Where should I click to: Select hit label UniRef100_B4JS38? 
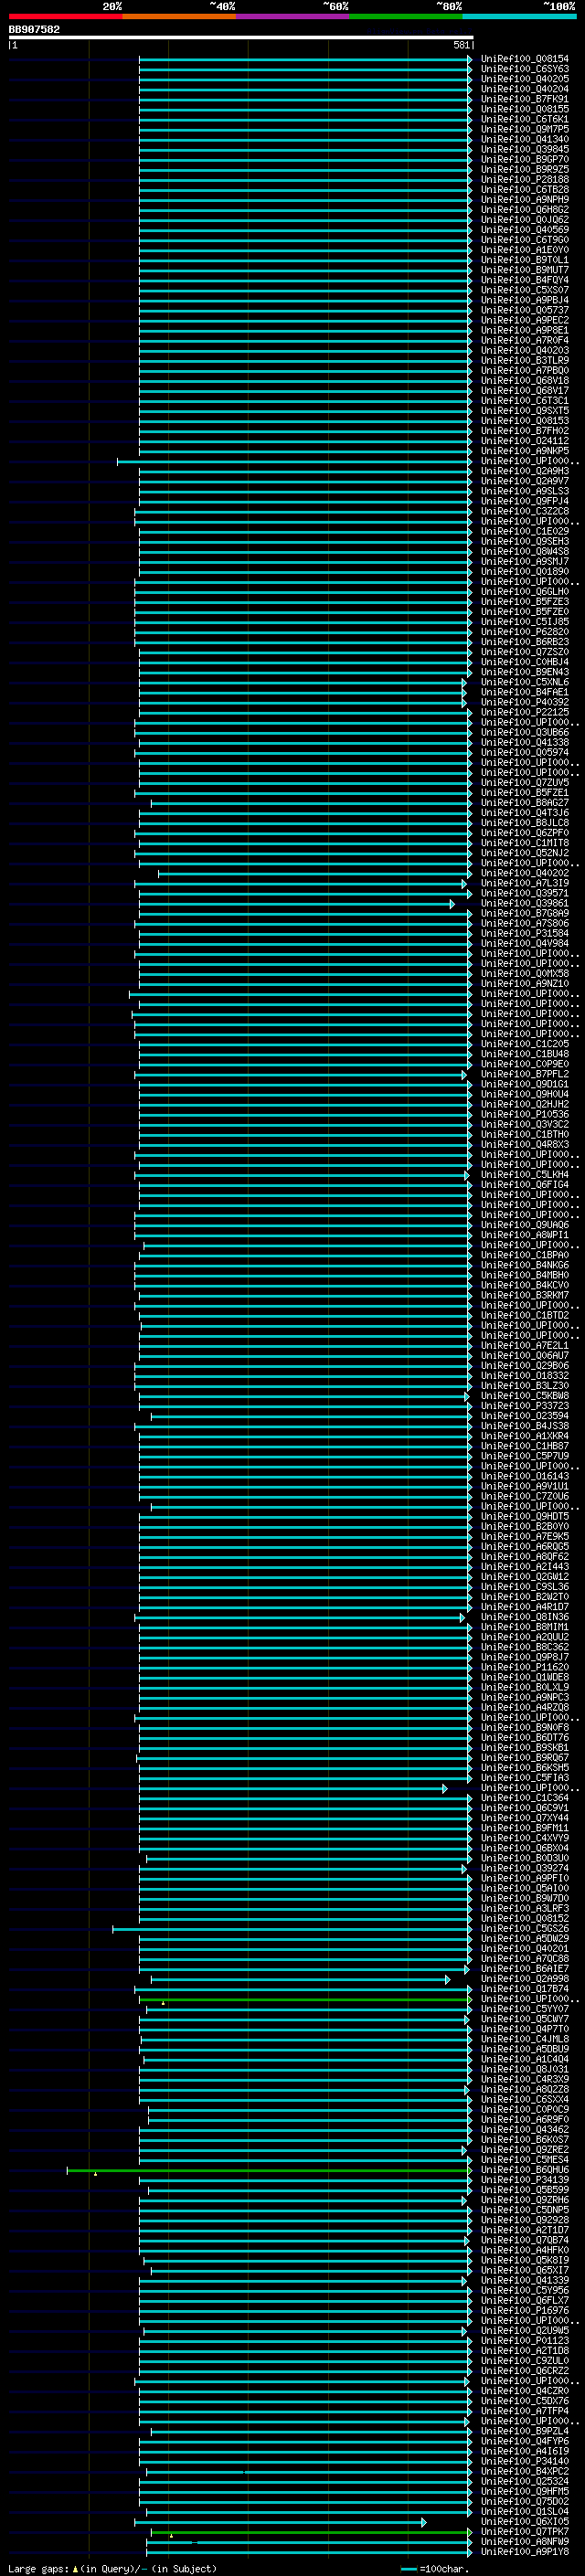525,1426
